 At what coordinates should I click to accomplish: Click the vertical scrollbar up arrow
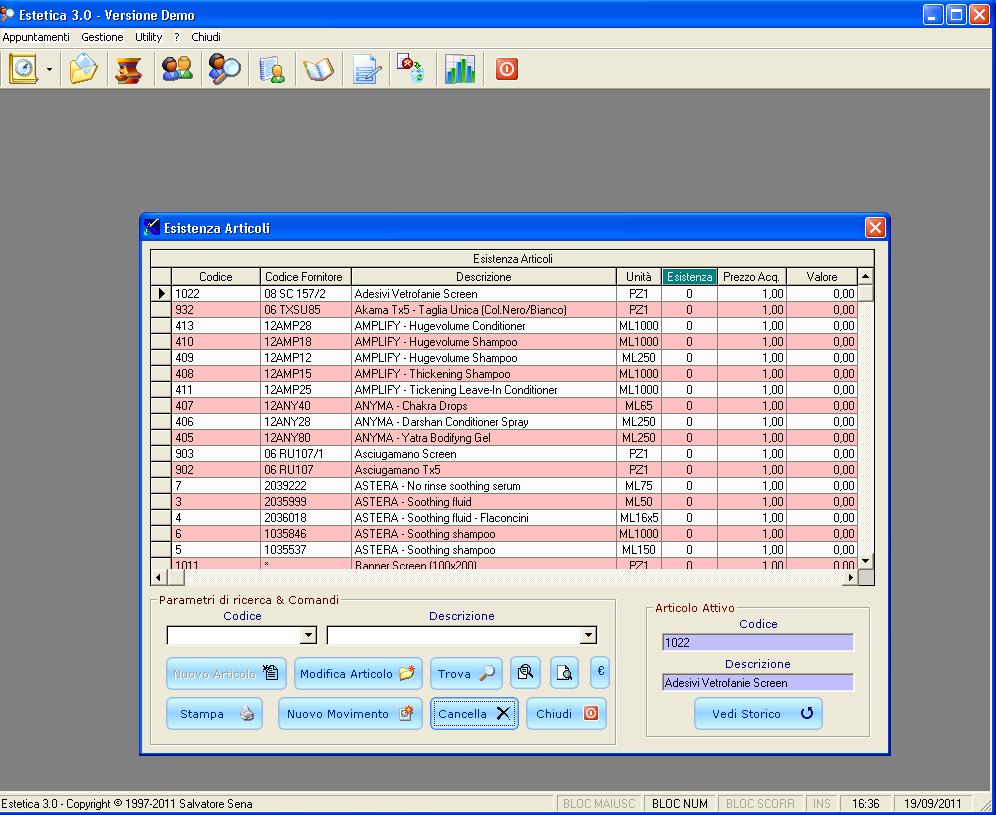click(x=865, y=276)
